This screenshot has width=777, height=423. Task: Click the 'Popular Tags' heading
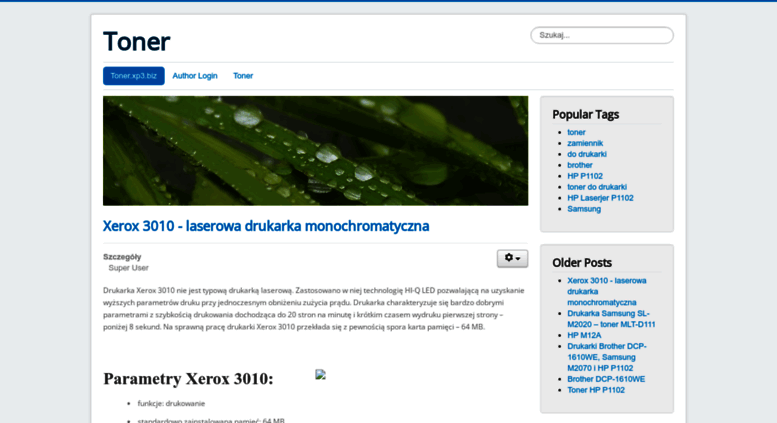pos(585,114)
